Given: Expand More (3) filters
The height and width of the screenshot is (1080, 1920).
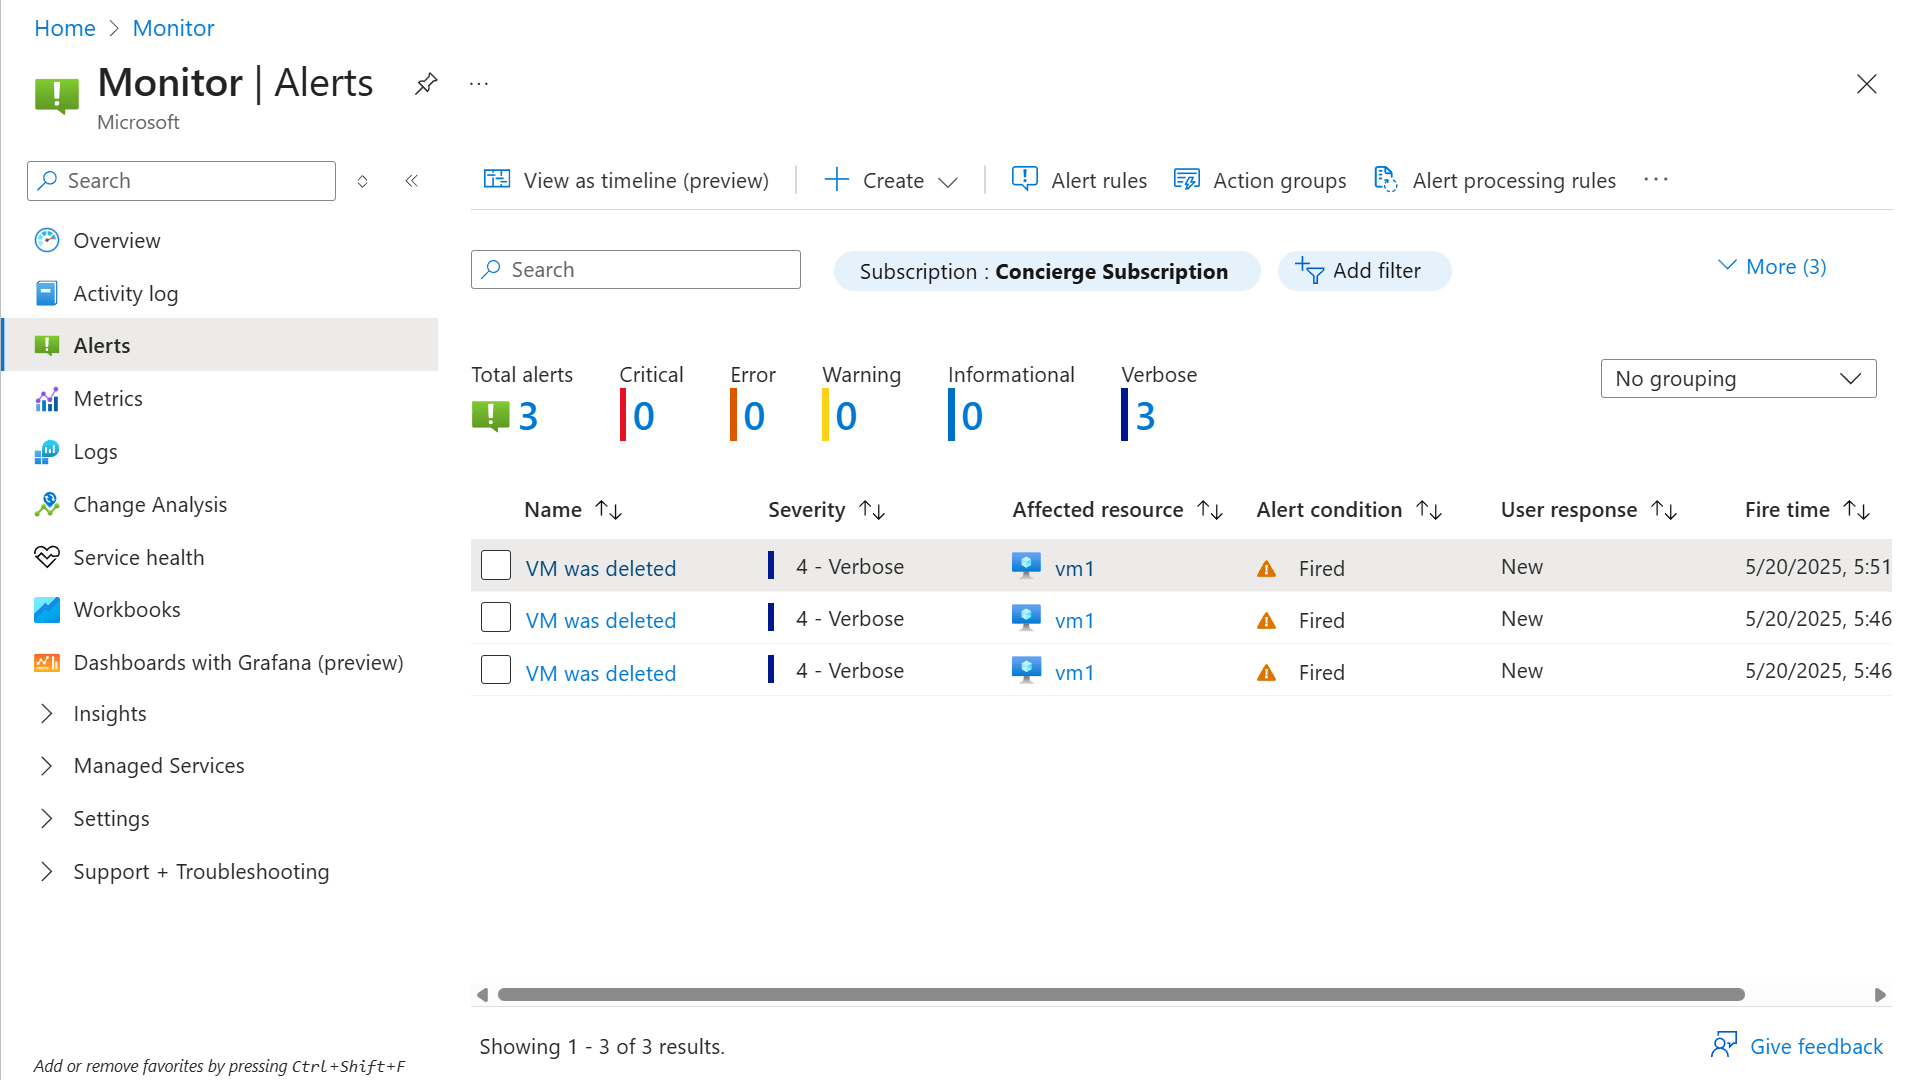Looking at the screenshot, I should coord(1772,267).
